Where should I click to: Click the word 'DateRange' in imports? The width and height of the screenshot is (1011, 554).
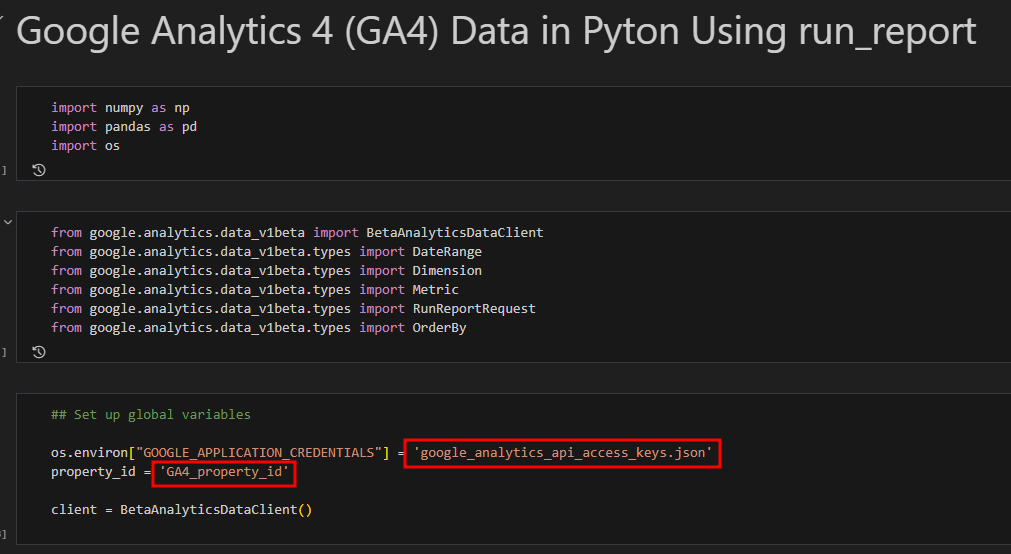click(447, 252)
